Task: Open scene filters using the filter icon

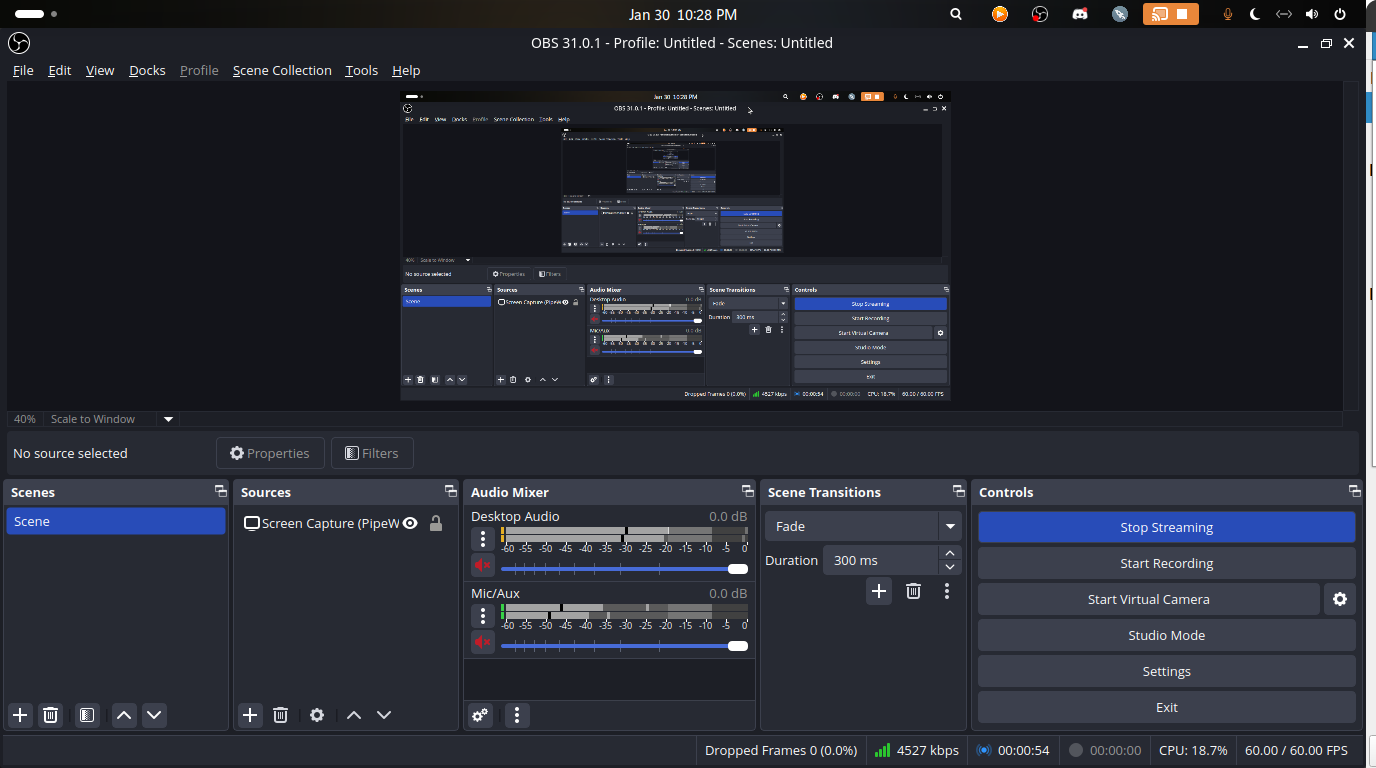Action: pos(86,715)
